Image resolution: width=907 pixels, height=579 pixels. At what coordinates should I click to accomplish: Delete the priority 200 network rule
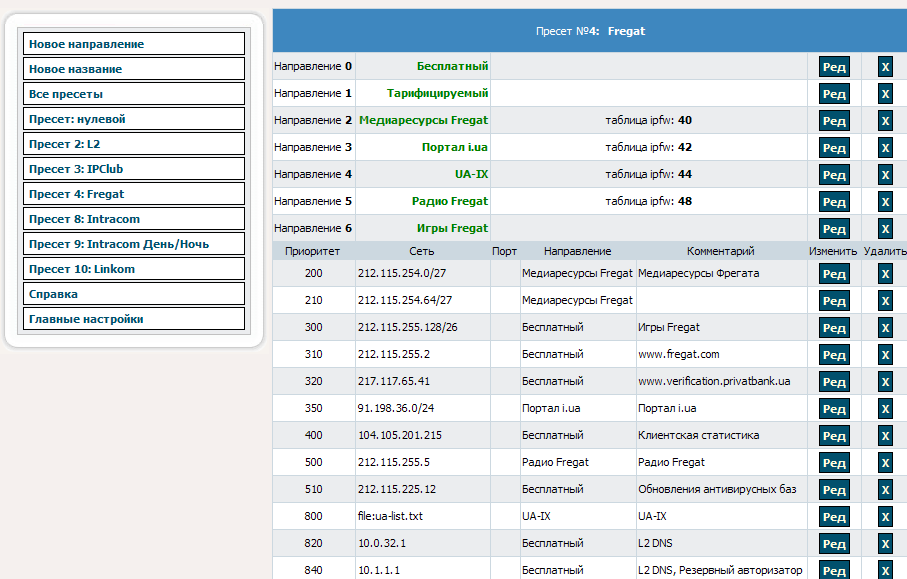[x=885, y=274]
